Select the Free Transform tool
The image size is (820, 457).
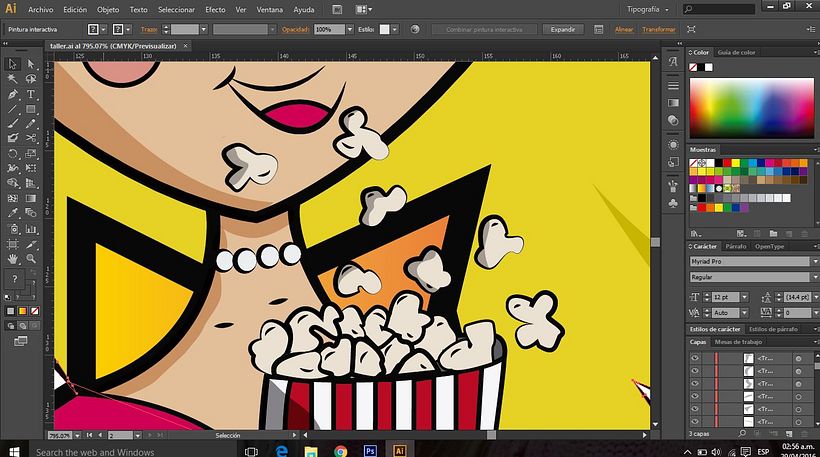coord(31,168)
